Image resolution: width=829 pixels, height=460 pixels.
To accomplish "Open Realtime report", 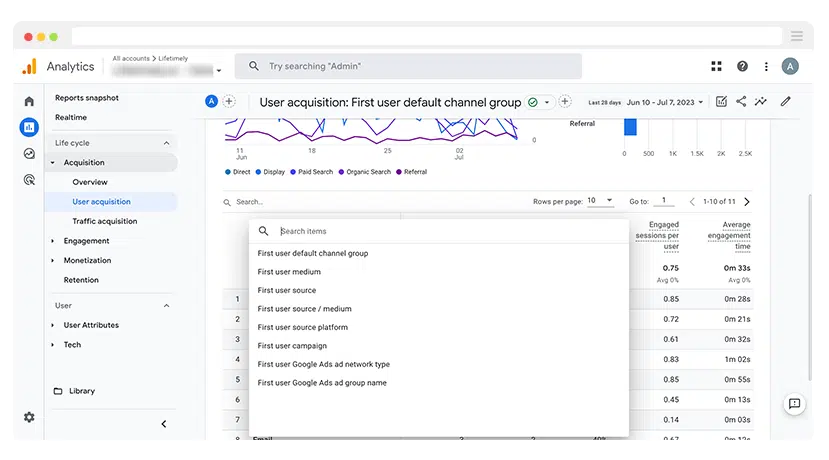I will (x=71, y=117).
